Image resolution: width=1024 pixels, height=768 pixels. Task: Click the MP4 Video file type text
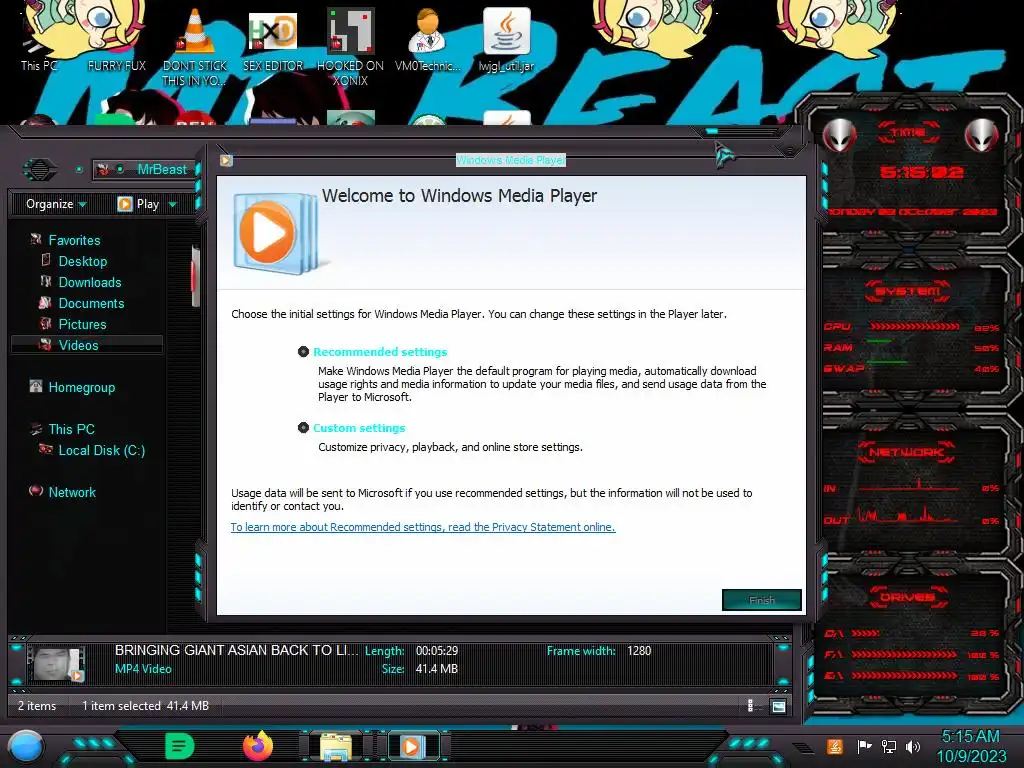tap(143, 669)
